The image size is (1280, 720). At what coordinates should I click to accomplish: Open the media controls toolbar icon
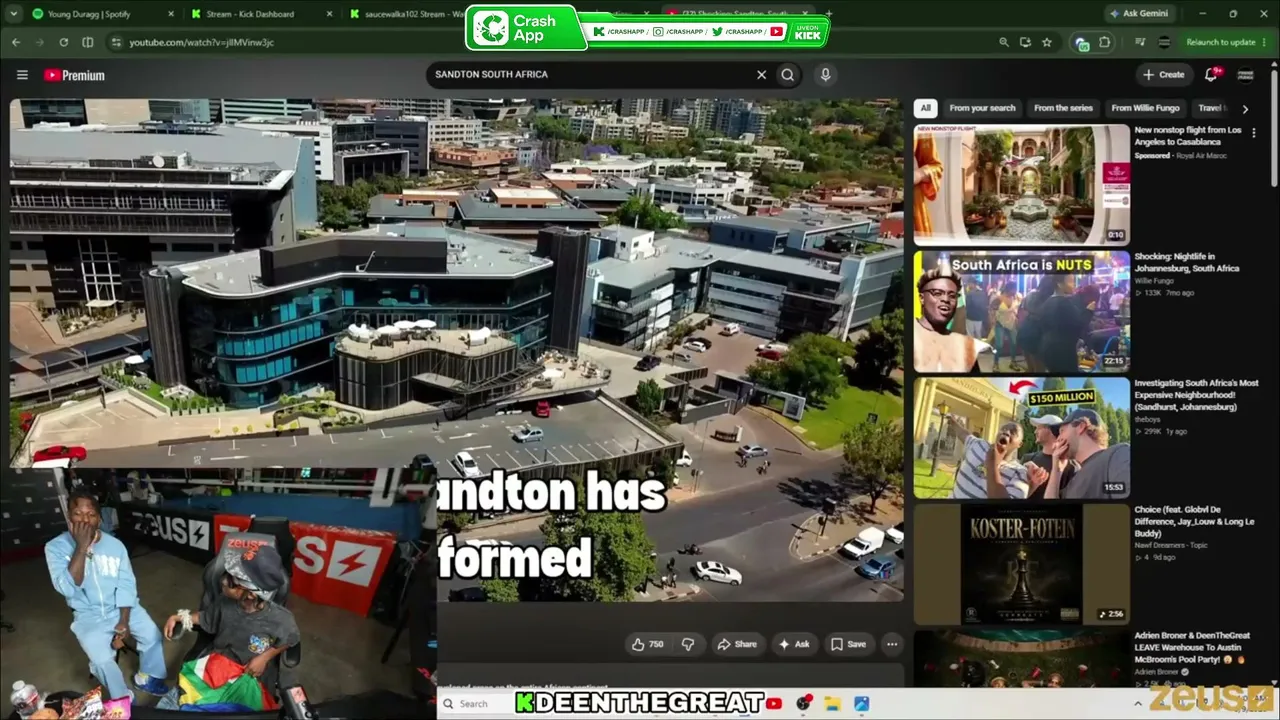click(x=1140, y=42)
